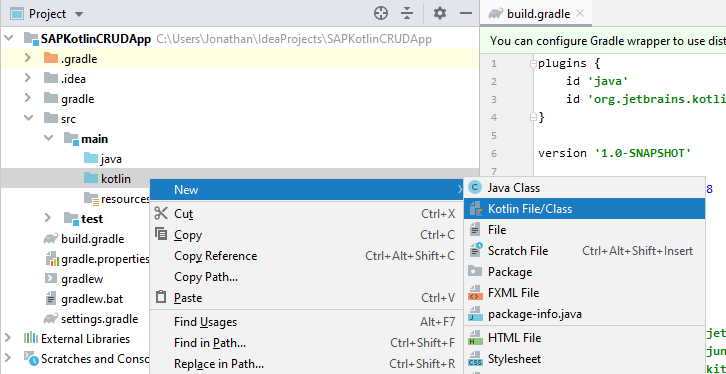
Task: Open Project panel settings gear
Action: 439,13
